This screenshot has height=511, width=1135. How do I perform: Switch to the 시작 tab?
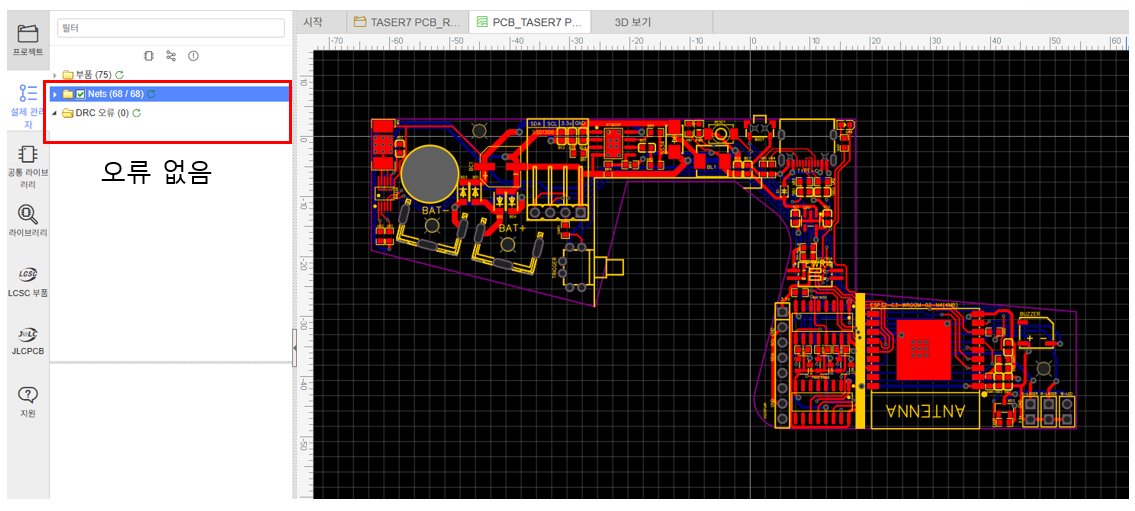click(312, 22)
